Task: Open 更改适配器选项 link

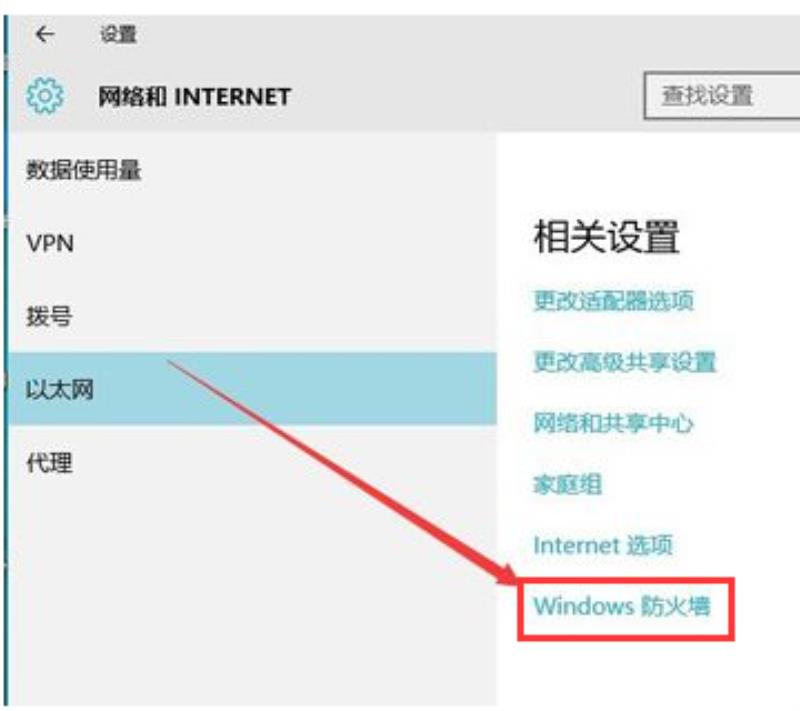Action: point(614,300)
